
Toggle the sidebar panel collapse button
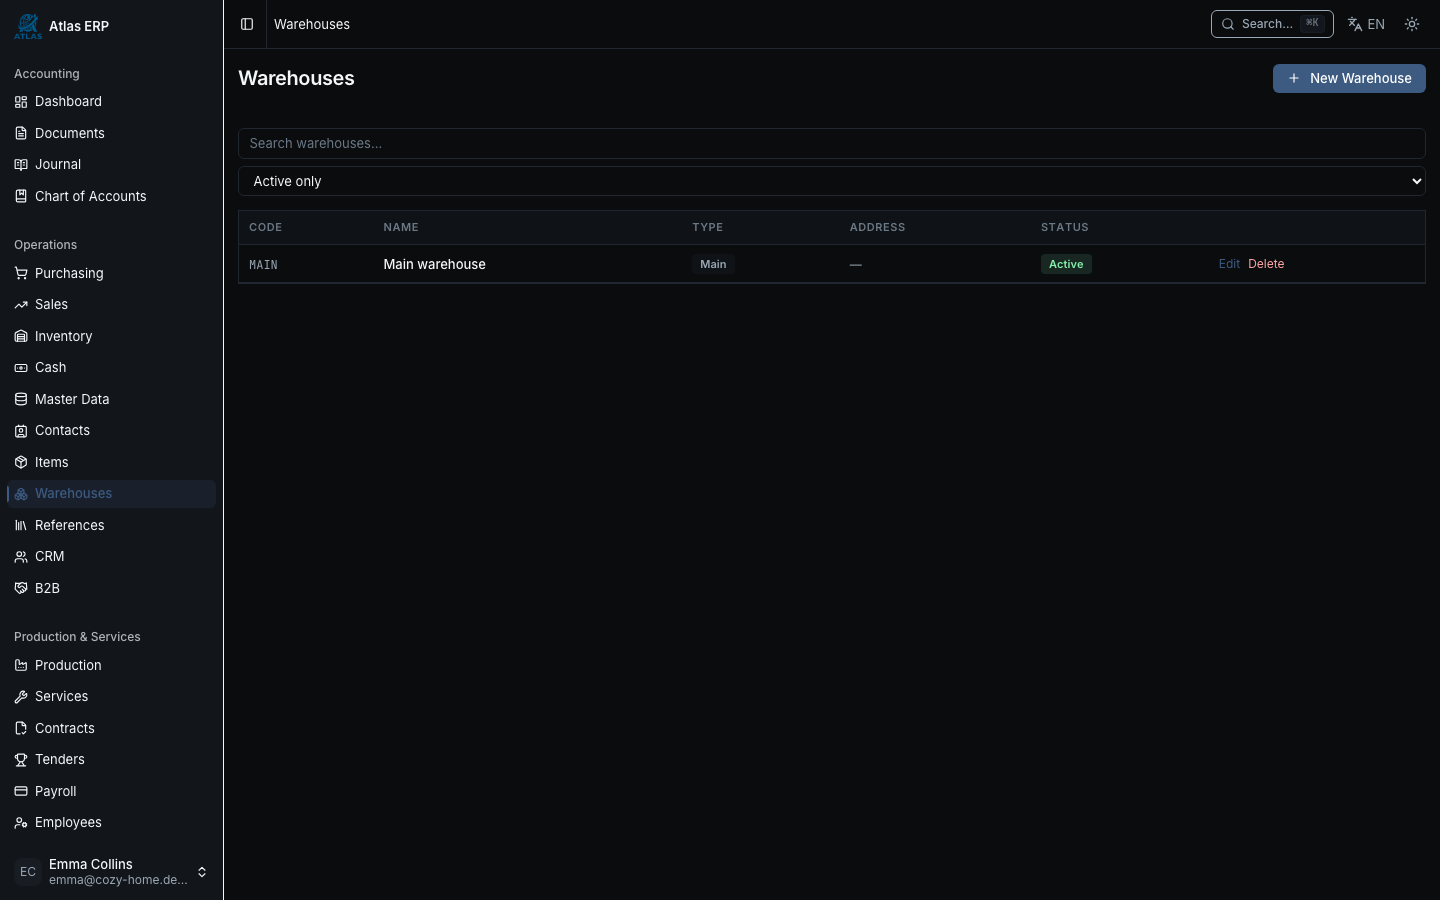coord(247,24)
